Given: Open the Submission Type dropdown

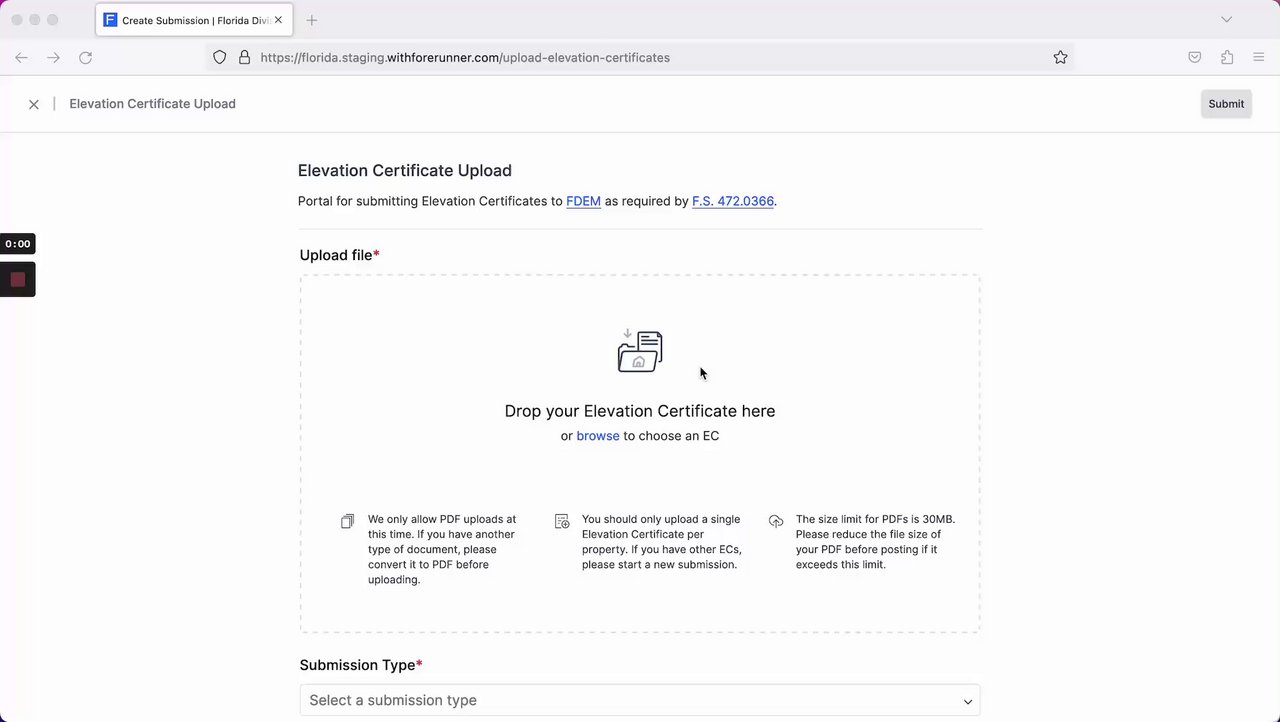Looking at the screenshot, I should (640, 700).
